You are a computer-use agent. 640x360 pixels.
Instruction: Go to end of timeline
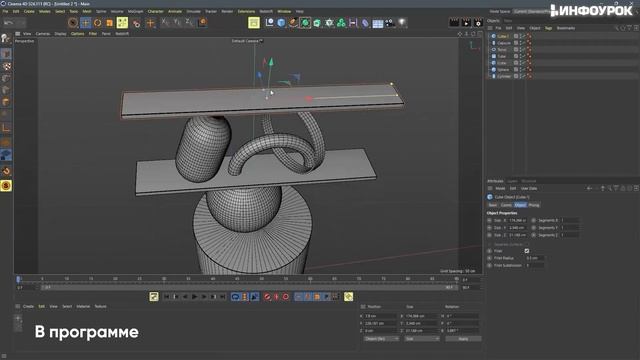(x=222, y=297)
